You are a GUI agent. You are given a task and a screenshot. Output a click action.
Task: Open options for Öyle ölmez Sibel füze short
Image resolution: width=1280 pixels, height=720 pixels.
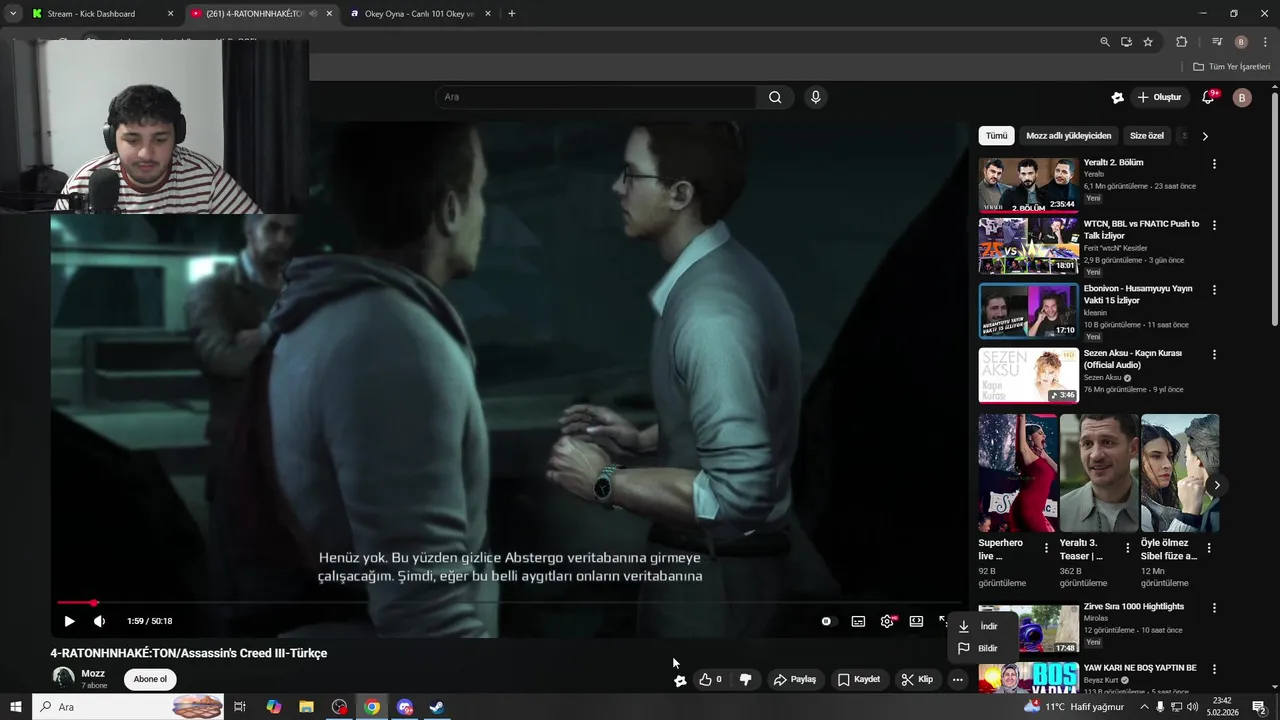coord(1209,548)
